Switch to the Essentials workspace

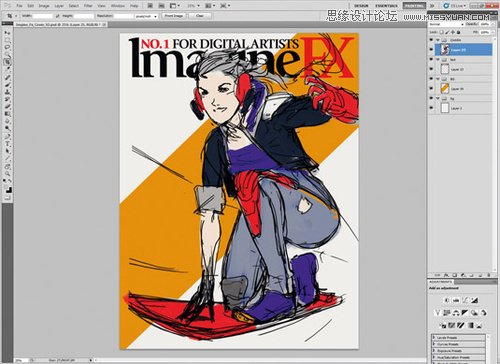386,6
